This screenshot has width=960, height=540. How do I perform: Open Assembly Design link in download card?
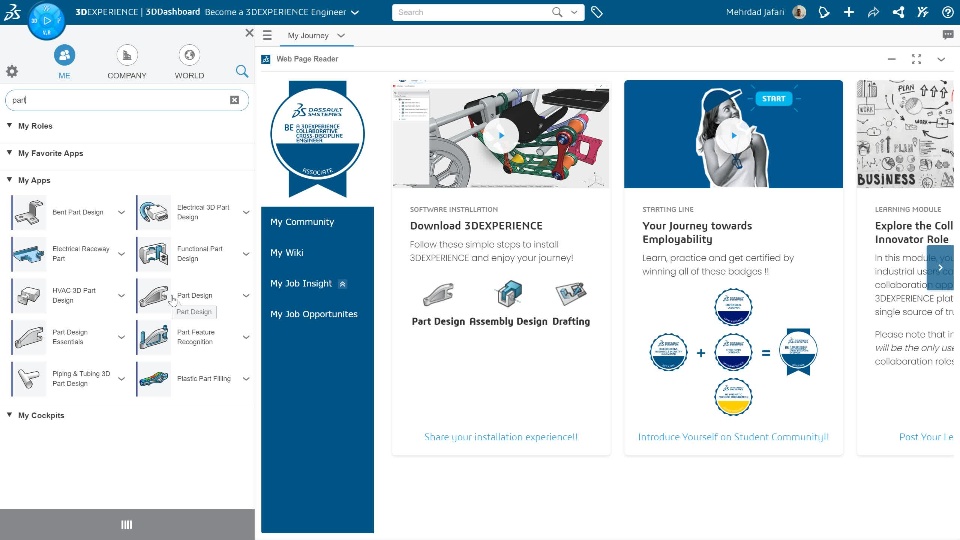508,304
